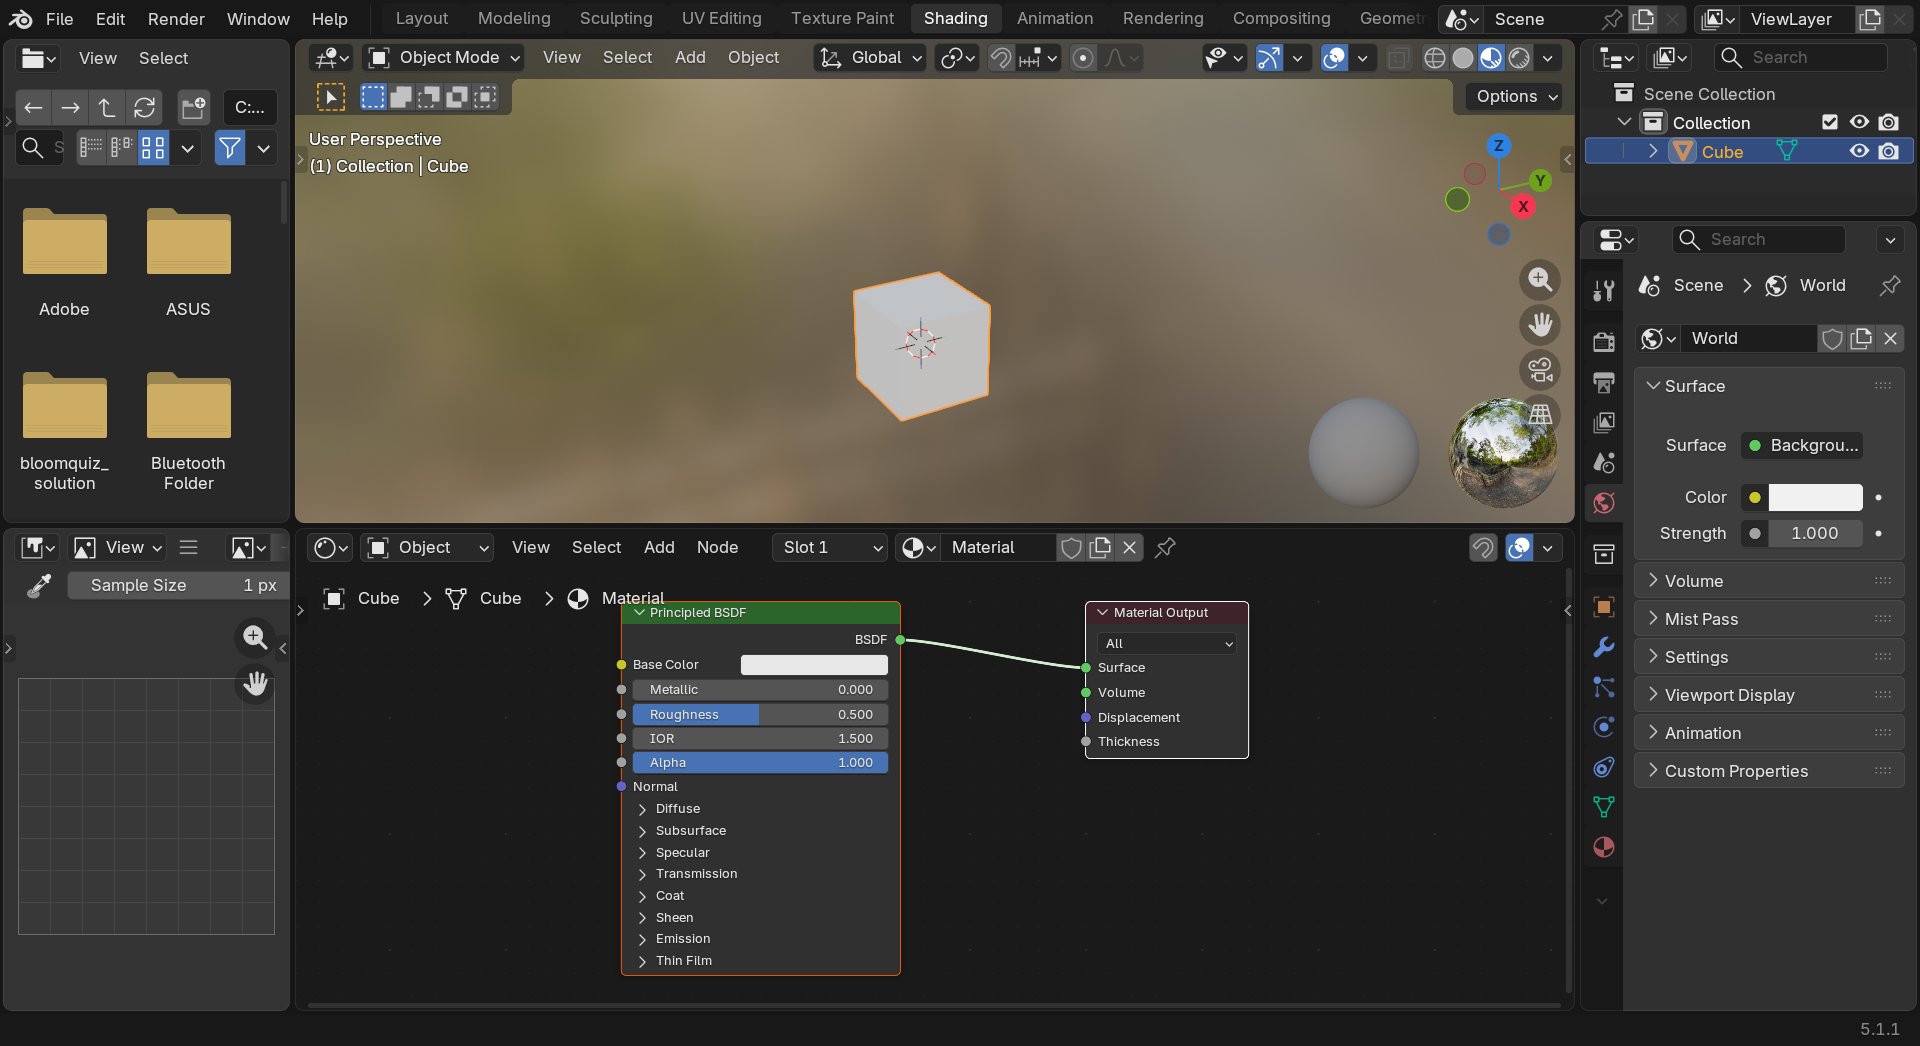1920x1046 pixels.
Task: Open the Physics properties tab icon
Action: click(1604, 727)
